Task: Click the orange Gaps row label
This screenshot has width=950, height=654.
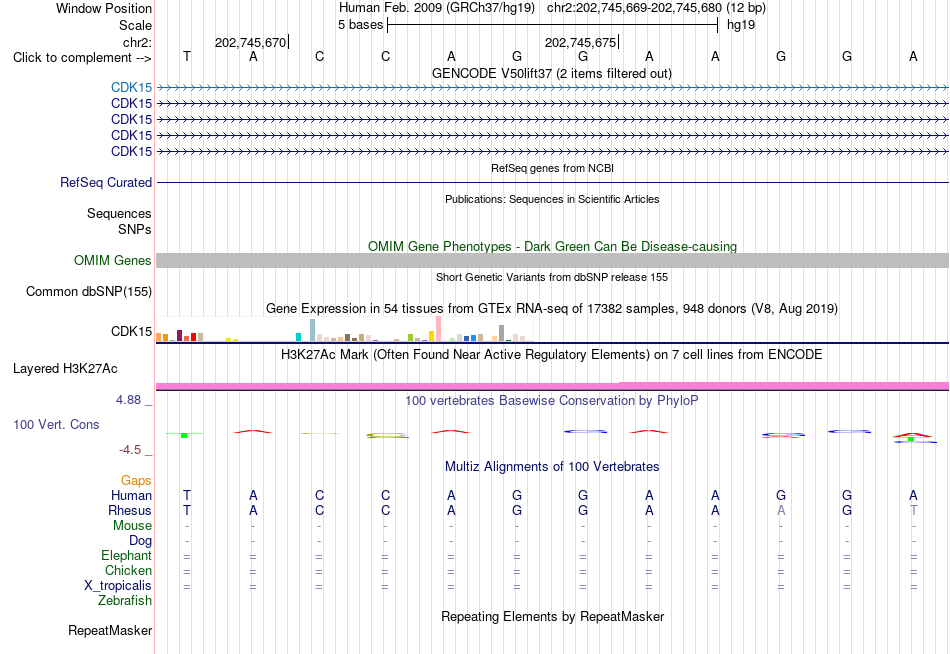Action: [136, 481]
